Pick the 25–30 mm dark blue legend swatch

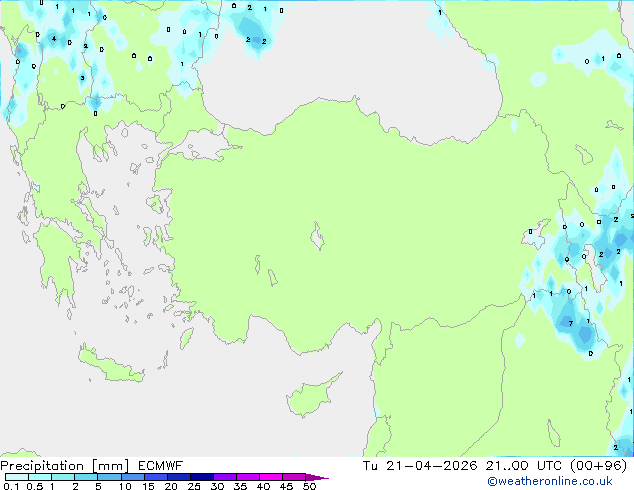tap(201, 477)
